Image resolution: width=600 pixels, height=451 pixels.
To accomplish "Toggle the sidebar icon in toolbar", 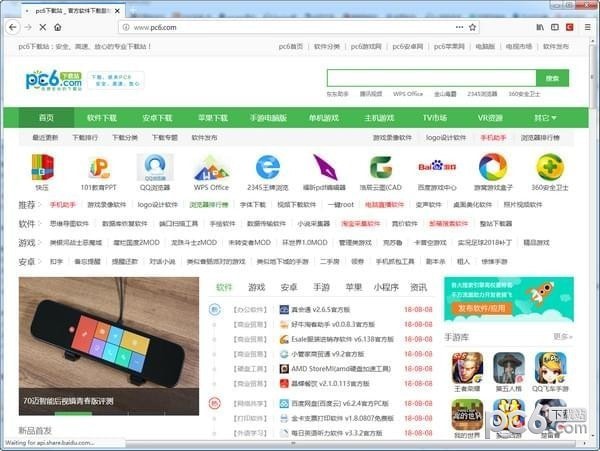I will click(555, 27).
